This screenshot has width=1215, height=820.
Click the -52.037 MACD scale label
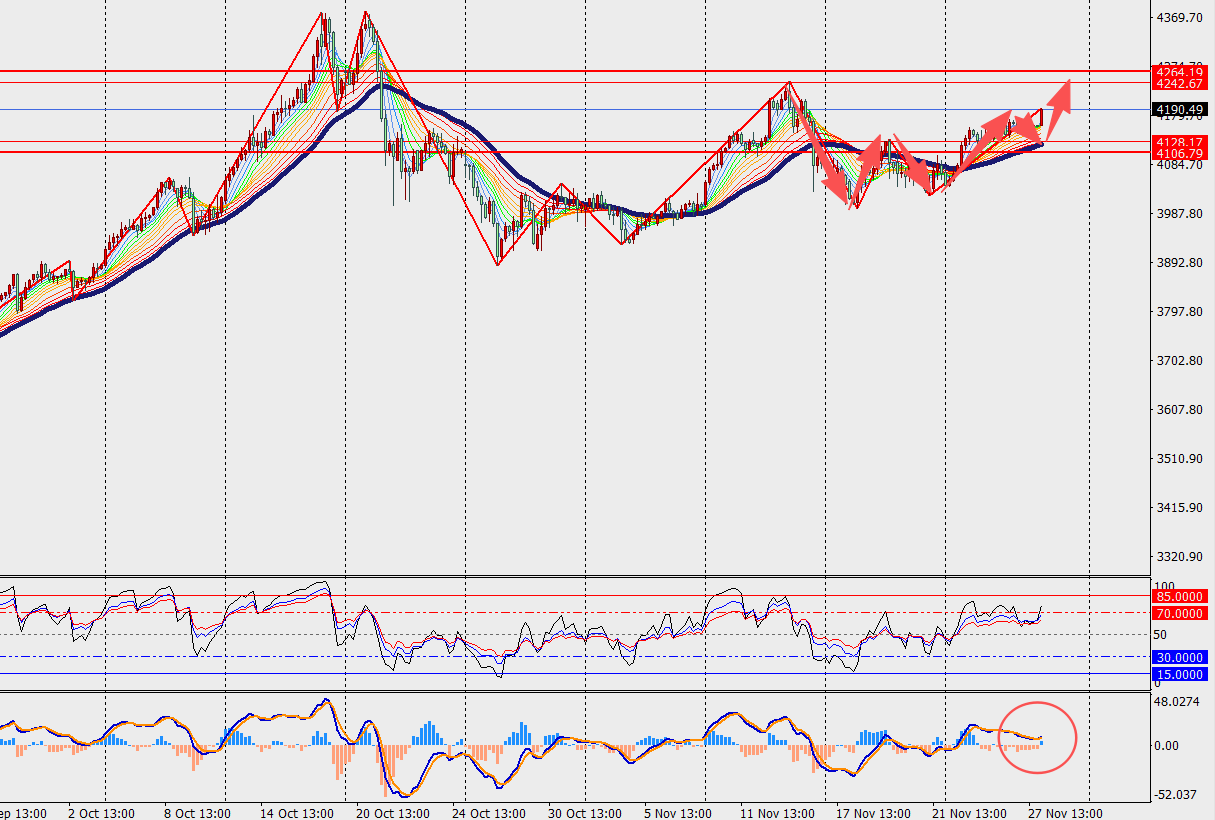[1176, 795]
